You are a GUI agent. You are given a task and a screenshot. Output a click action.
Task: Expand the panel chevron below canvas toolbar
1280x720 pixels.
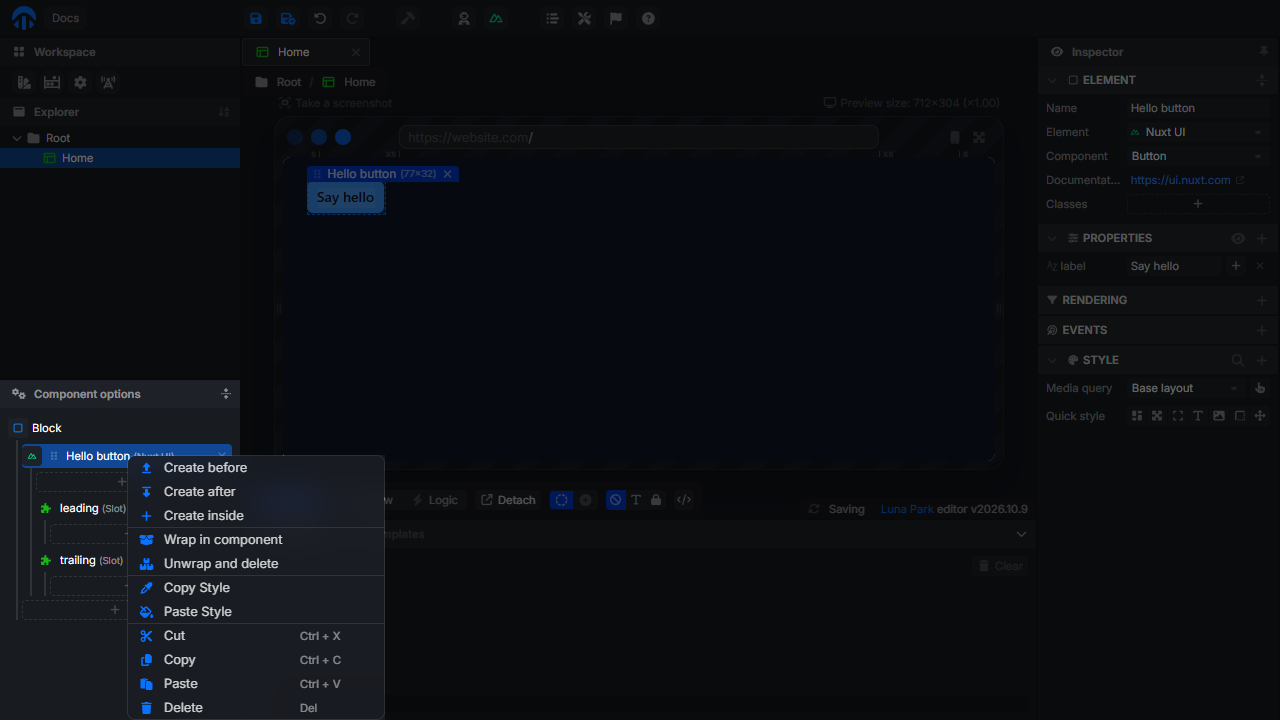(1021, 534)
